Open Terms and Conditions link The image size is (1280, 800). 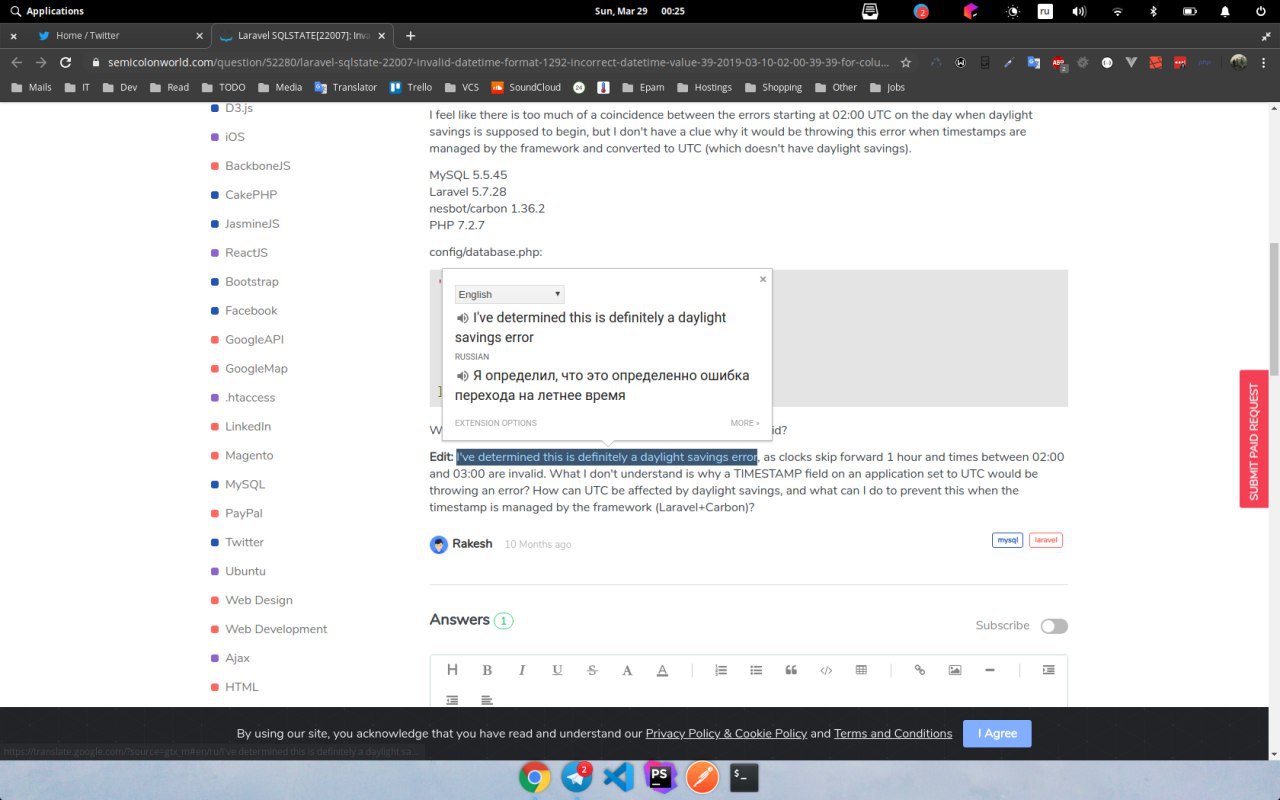[893, 733]
